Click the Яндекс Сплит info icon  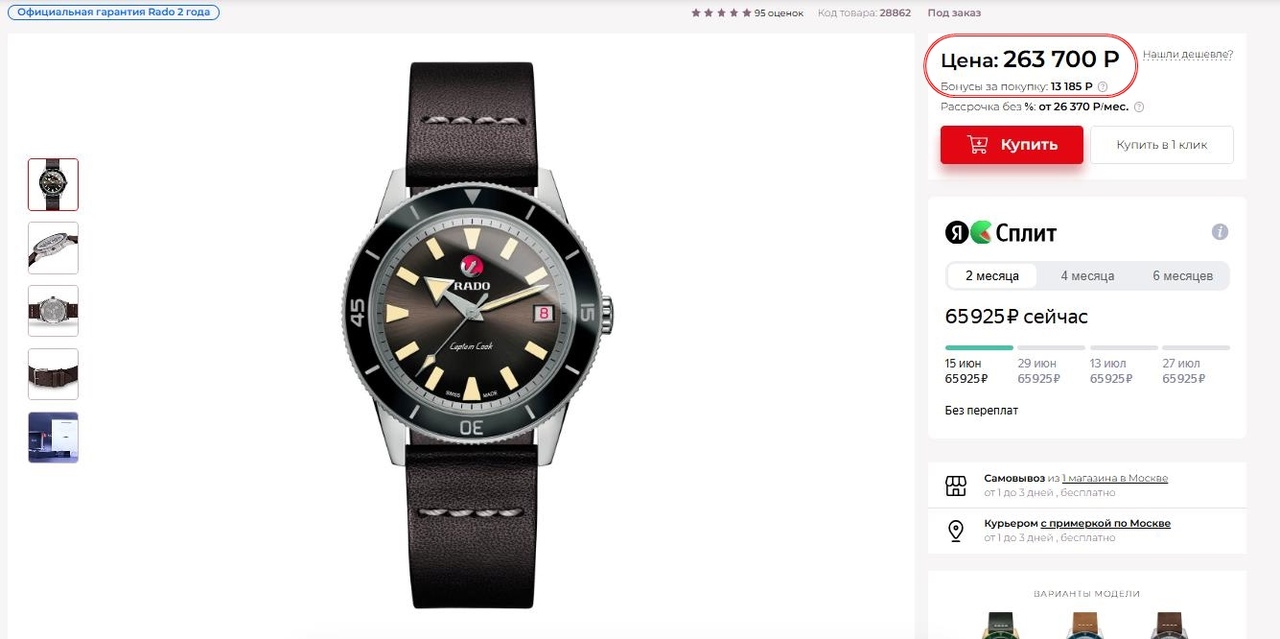1219,232
